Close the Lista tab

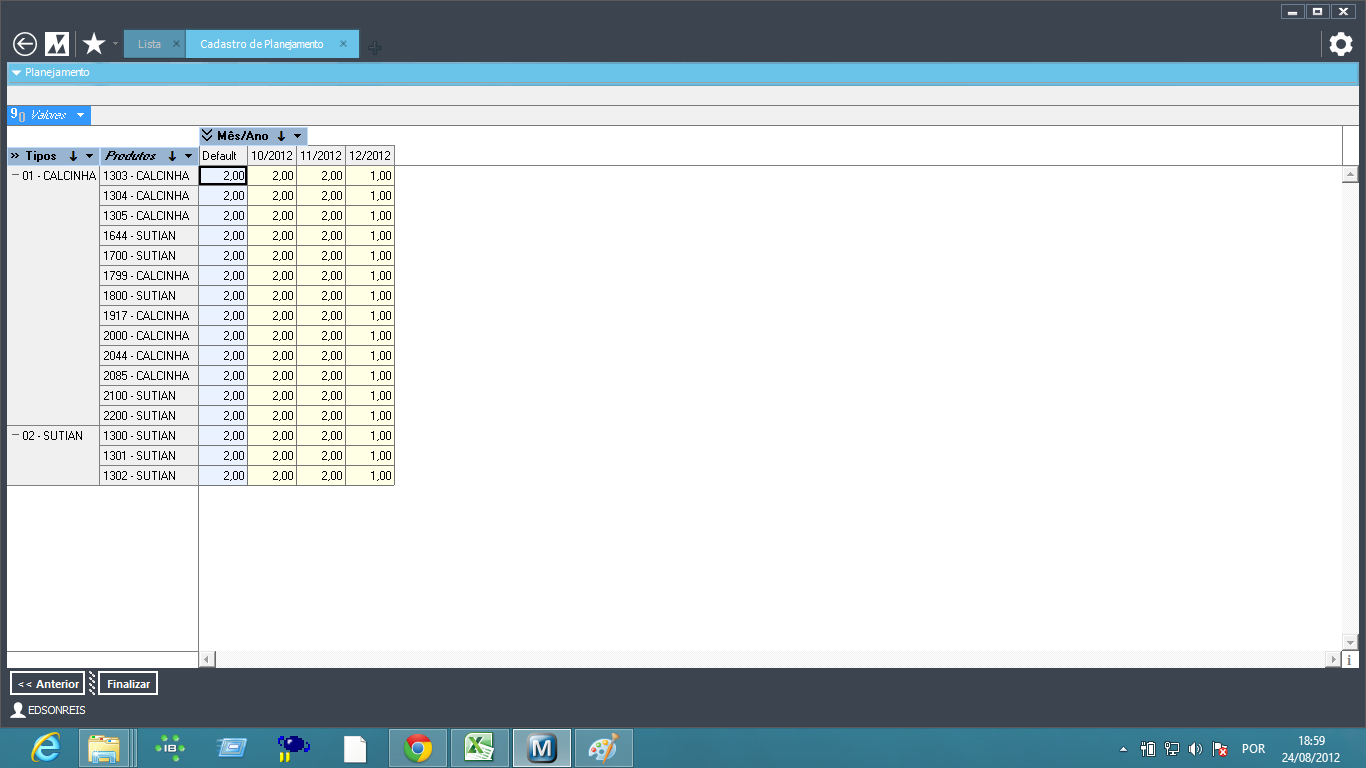tap(176, 44)
